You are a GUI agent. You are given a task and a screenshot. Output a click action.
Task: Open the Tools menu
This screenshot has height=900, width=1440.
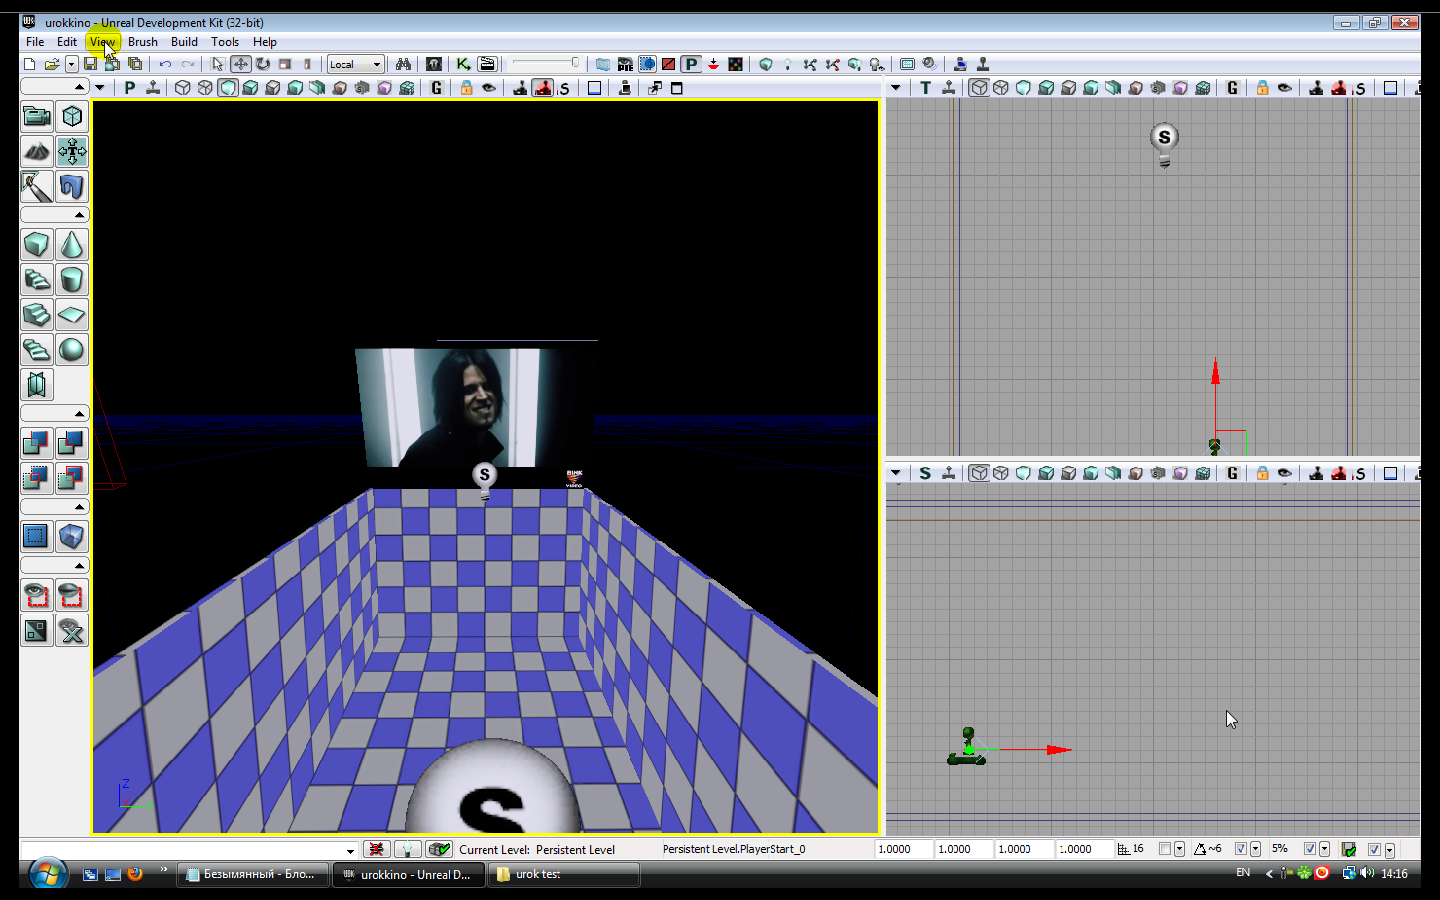coord(225,42)
